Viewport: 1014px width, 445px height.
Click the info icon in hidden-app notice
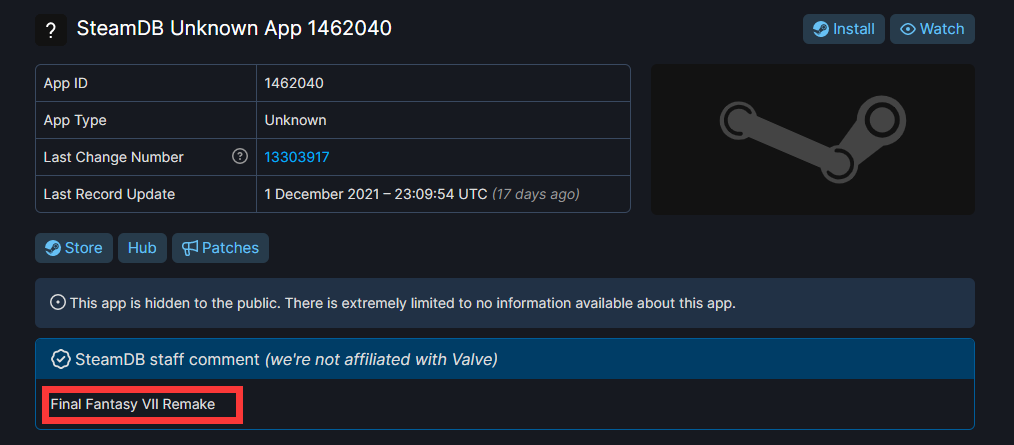tap(58, 303)
